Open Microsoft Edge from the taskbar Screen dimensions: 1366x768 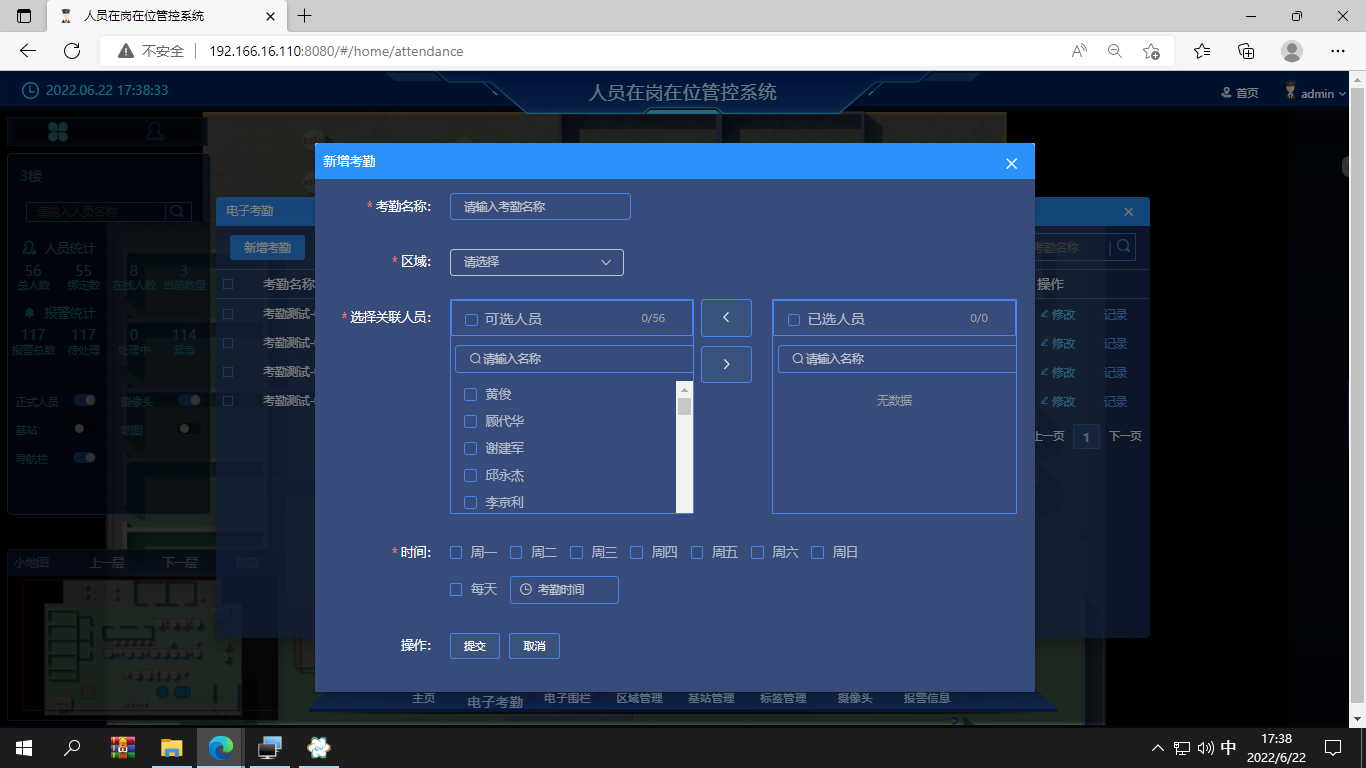pos(221,747)
